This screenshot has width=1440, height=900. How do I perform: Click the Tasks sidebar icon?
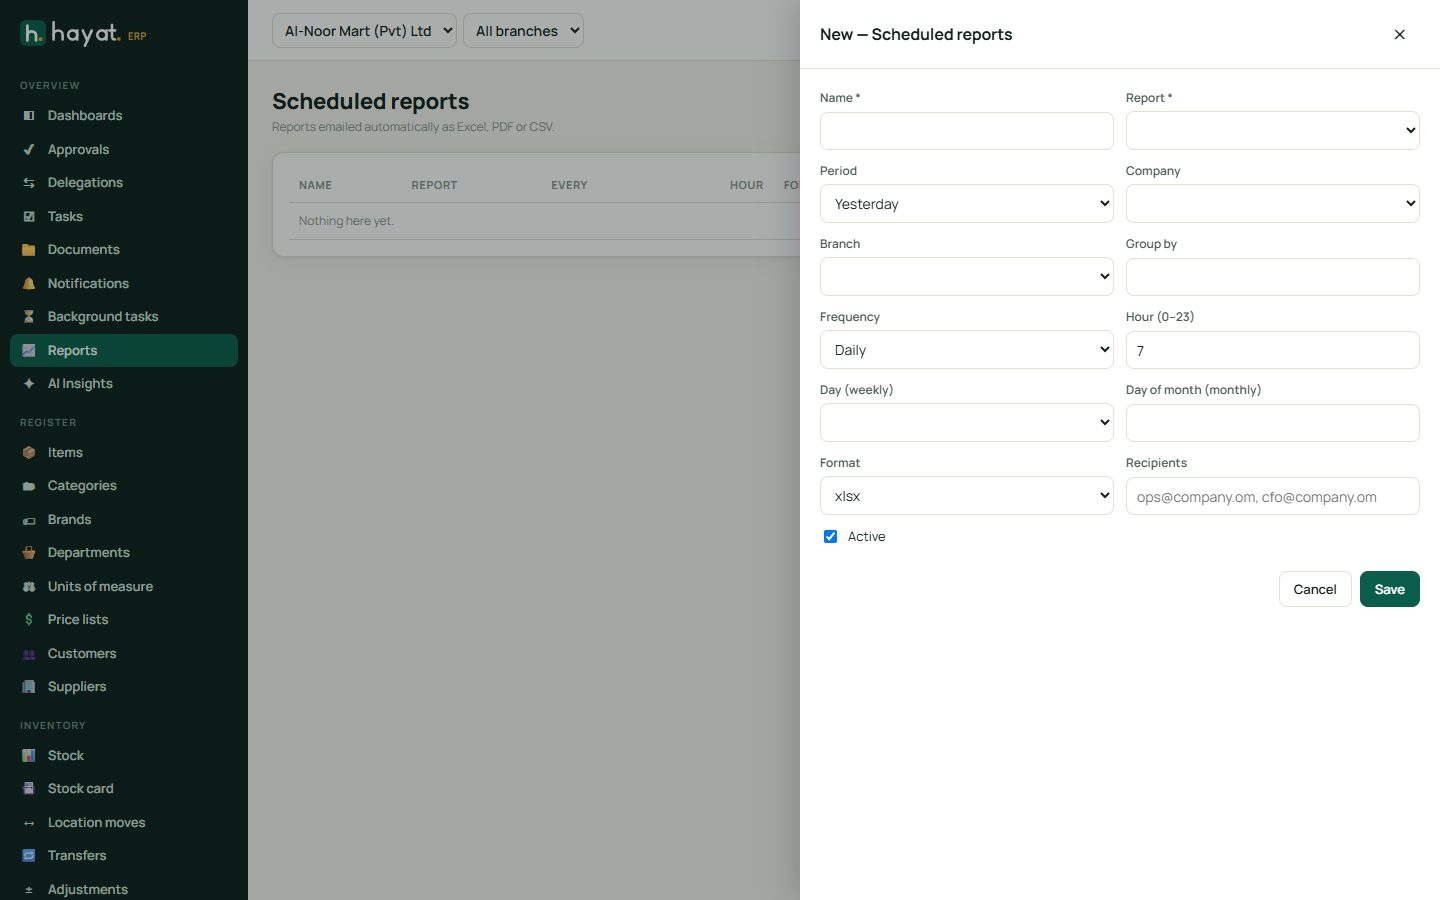pyautogui.click(x=29, y=217)
